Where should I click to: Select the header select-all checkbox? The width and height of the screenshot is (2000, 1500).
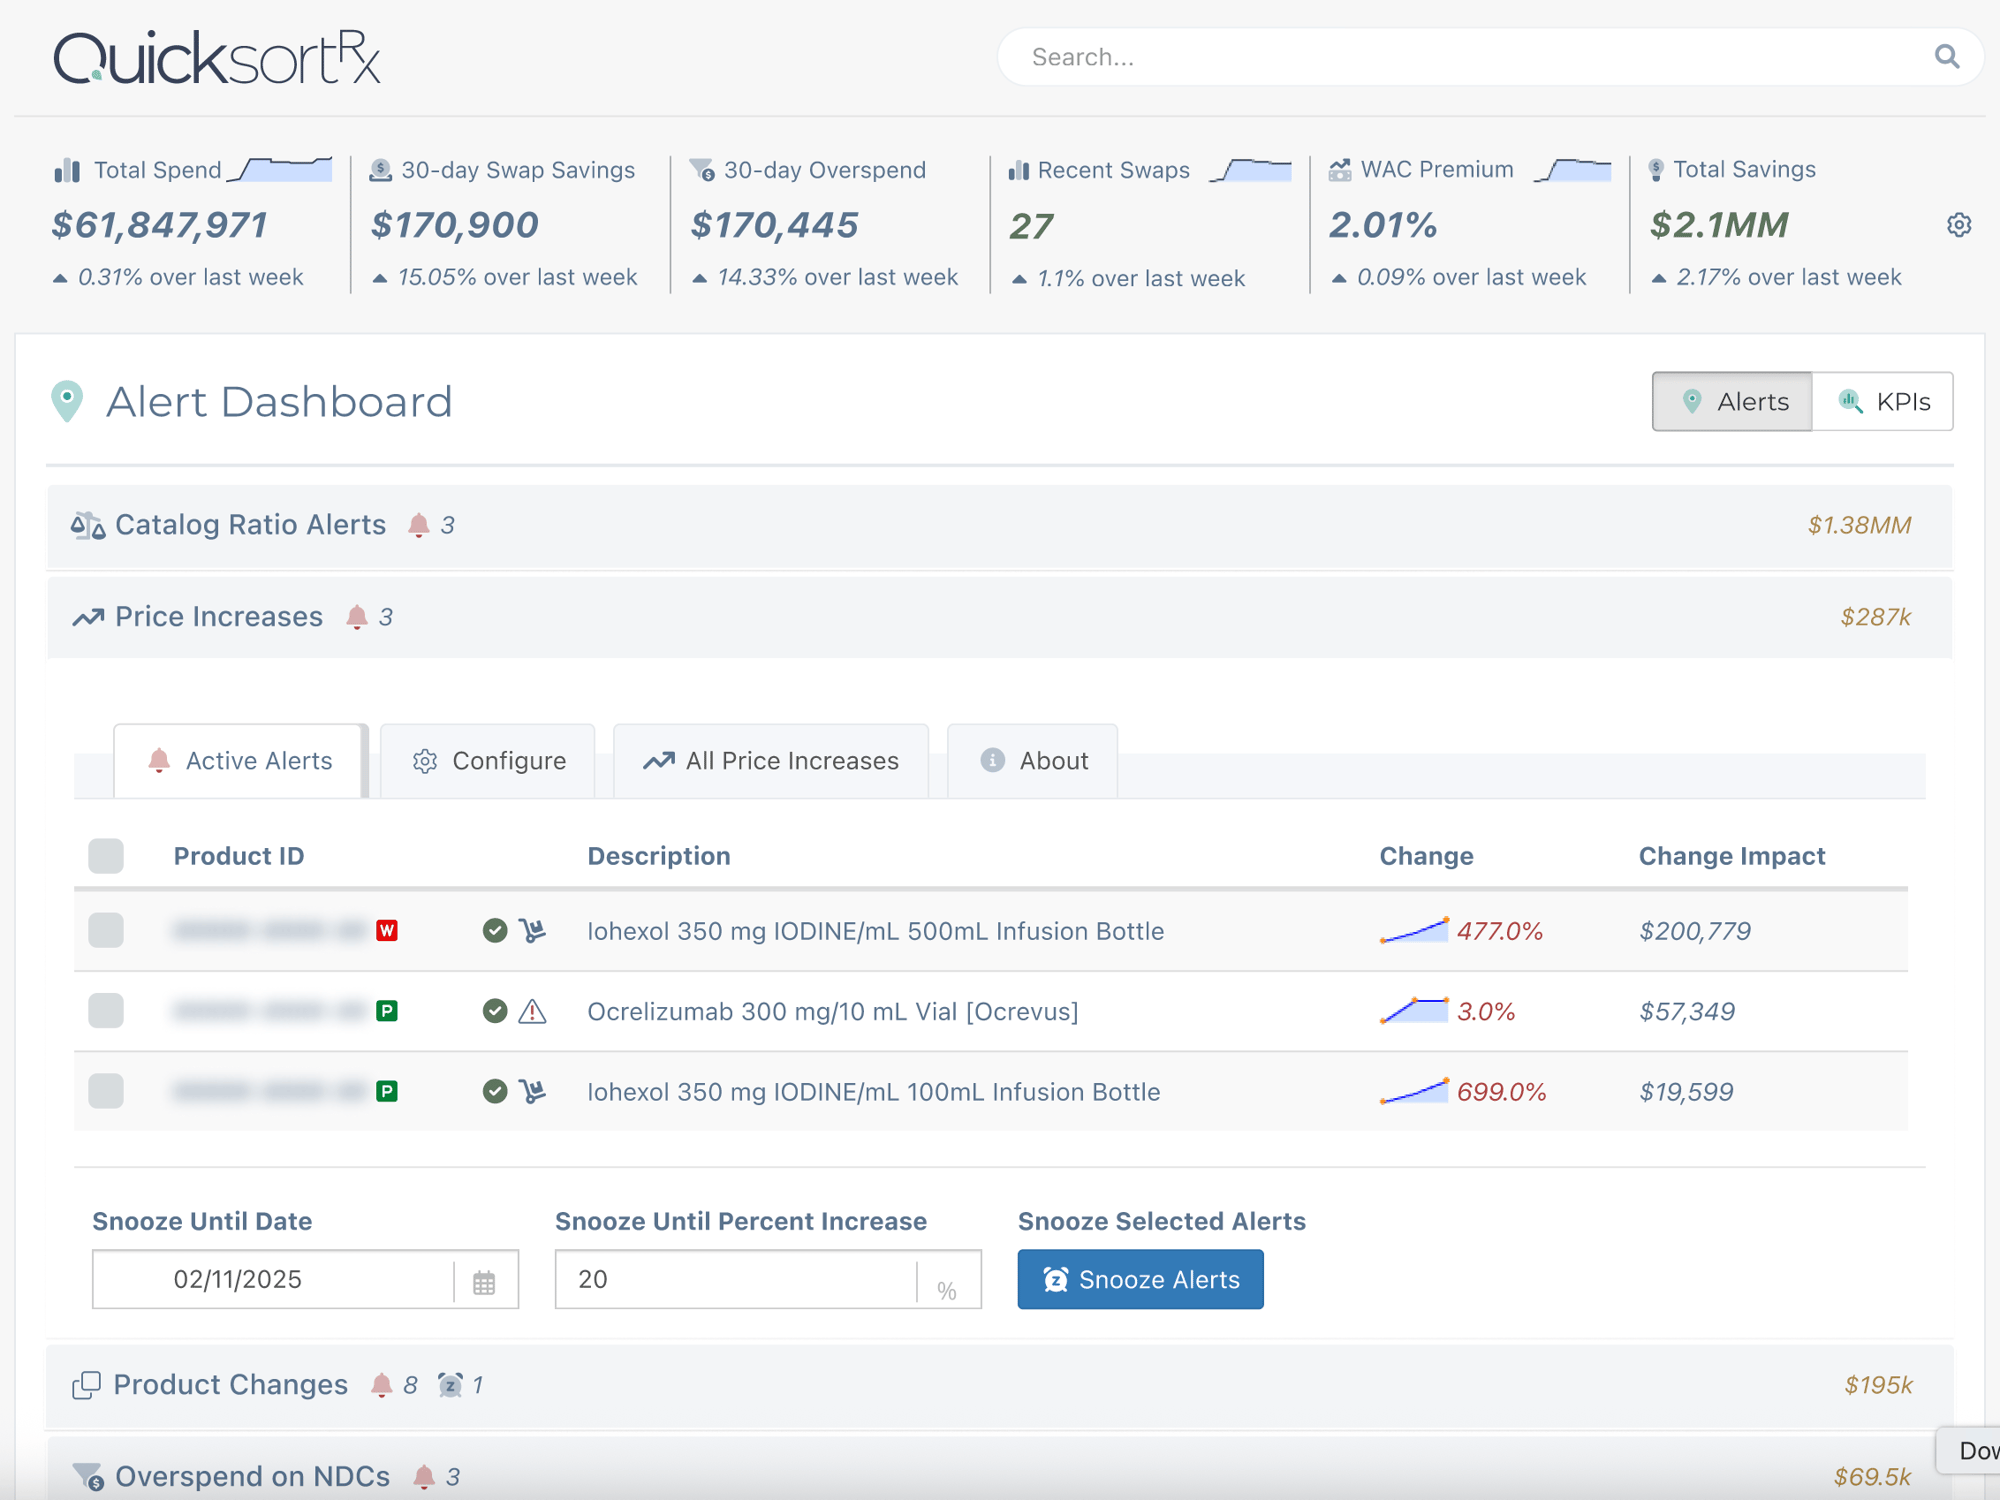[105, 856]
